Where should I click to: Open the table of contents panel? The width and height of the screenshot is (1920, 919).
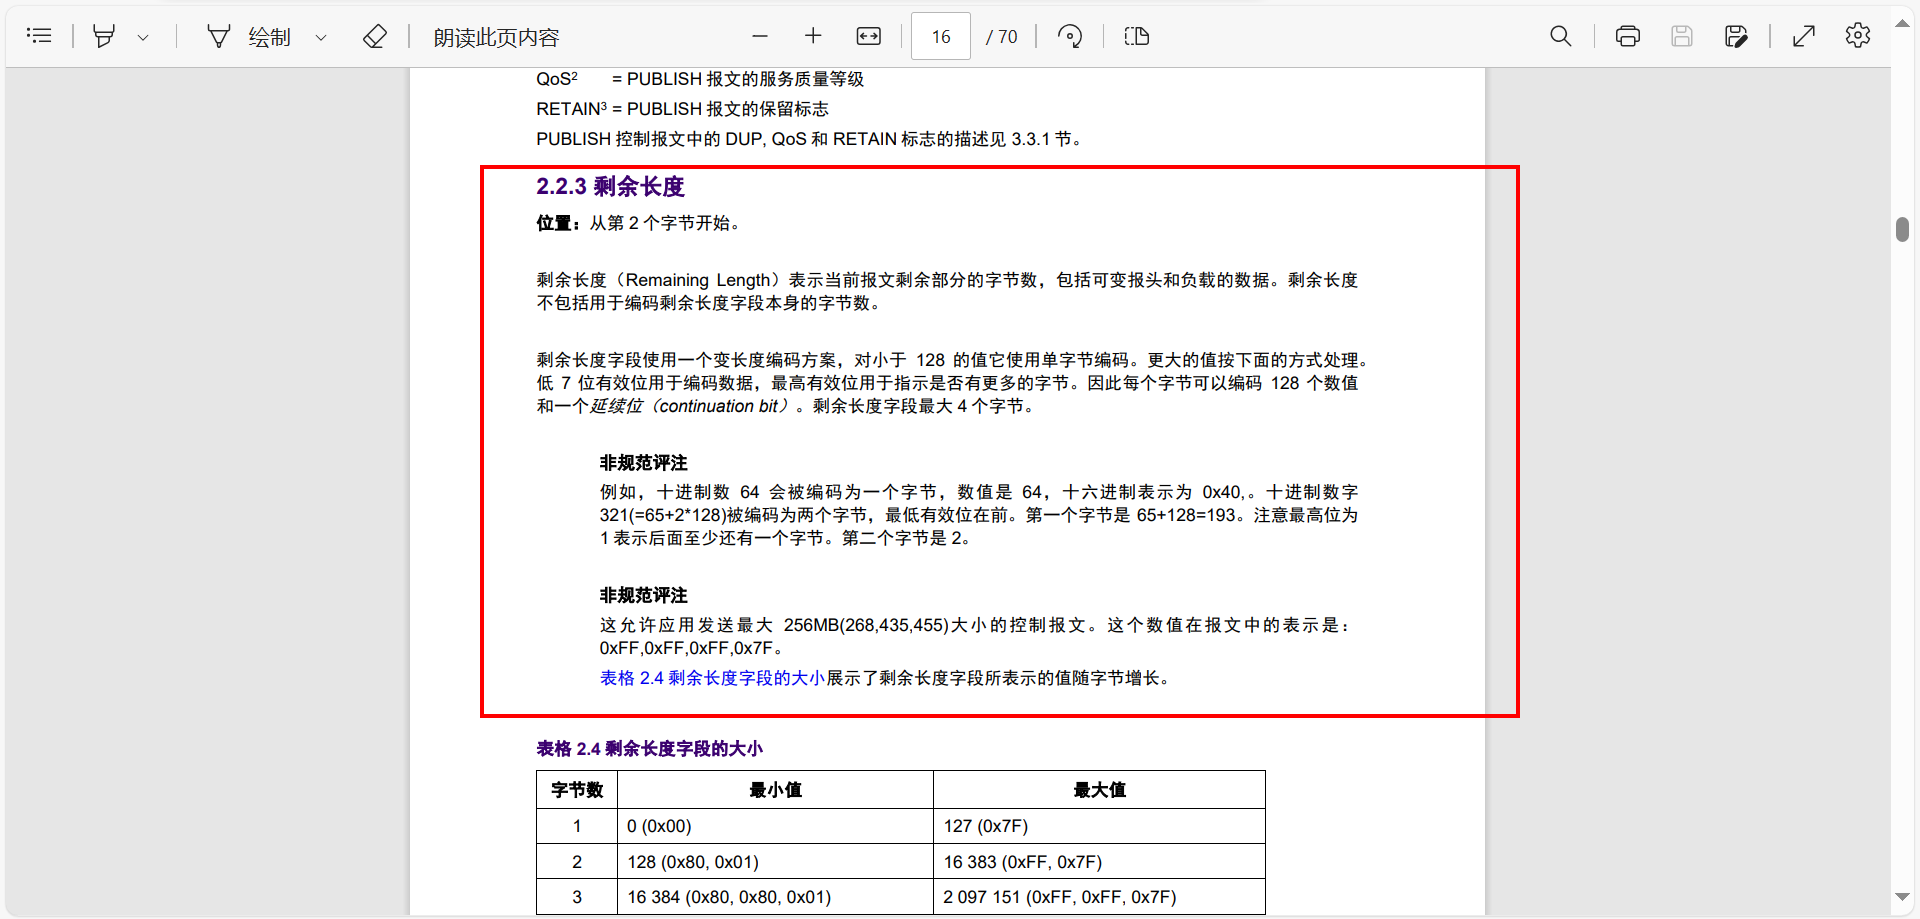(39, 36)
